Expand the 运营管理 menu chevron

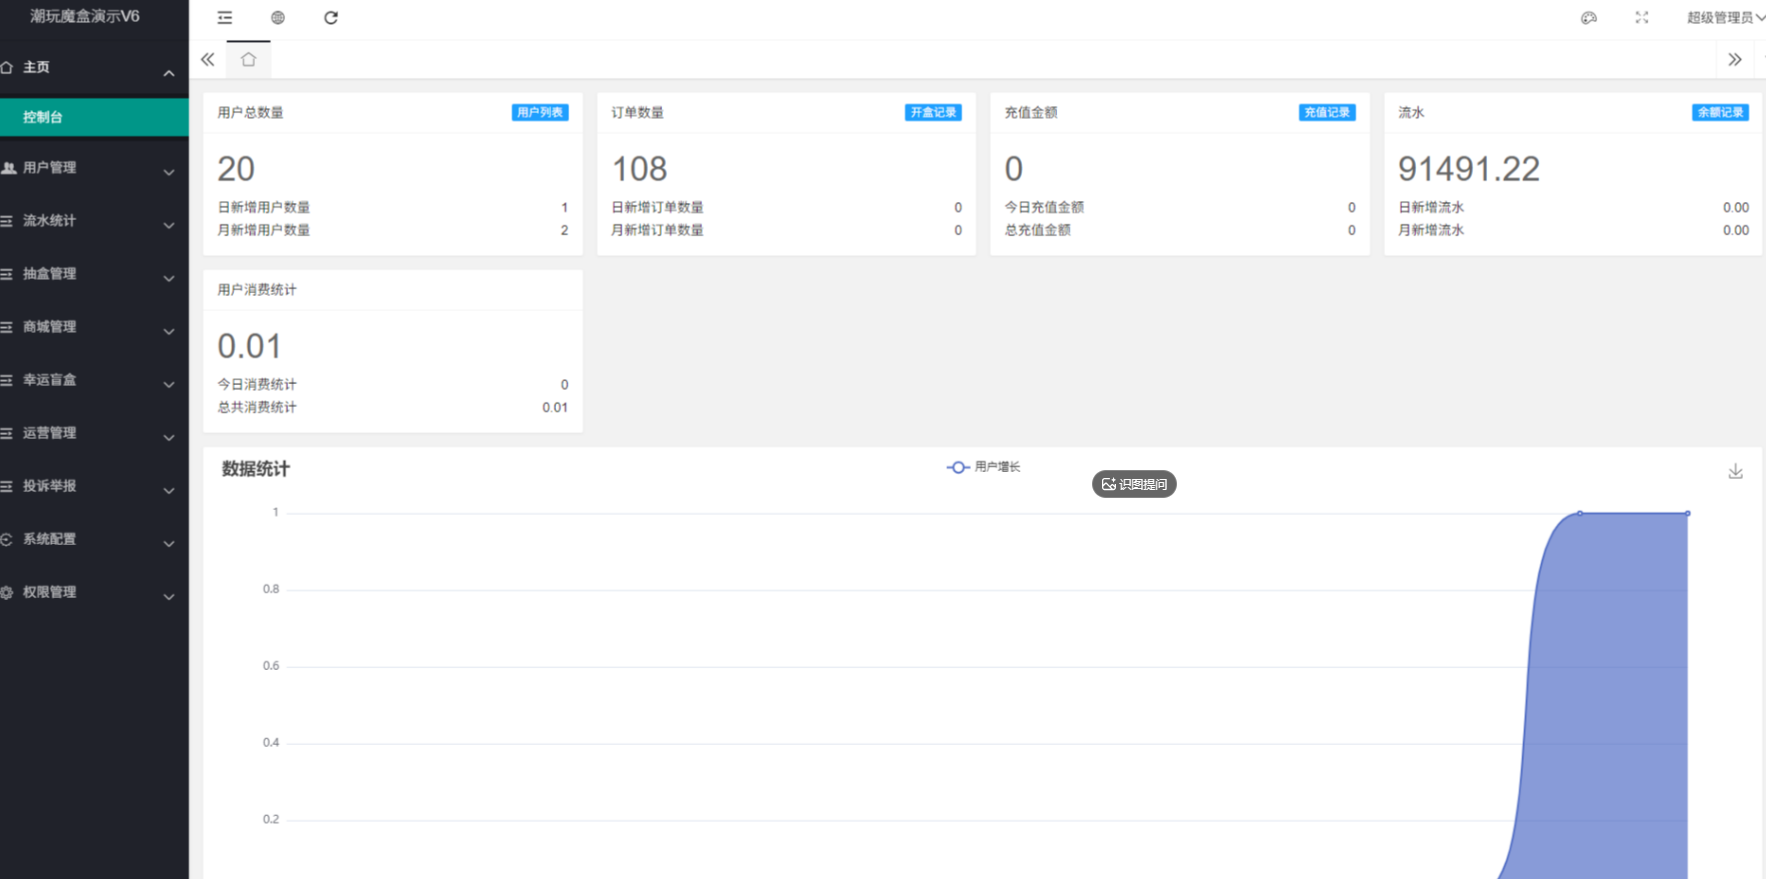pyautogui.click(x=169, y=438)
